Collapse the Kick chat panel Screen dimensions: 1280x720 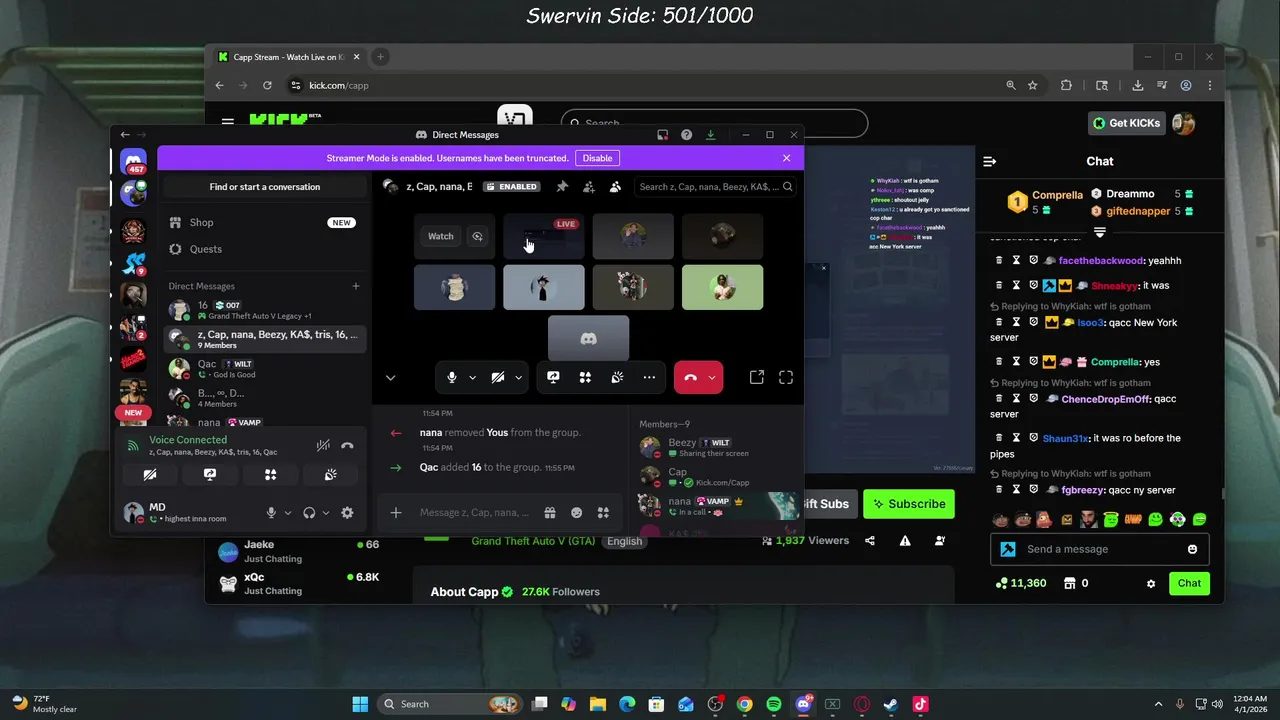(x=990, y=161)
